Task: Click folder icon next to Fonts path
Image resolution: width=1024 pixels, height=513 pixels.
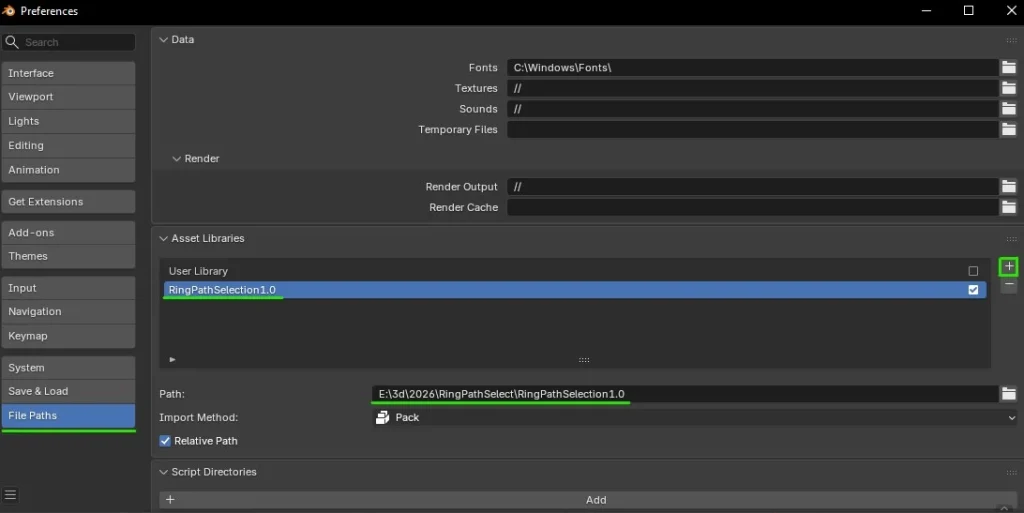Action: [x=1009, y=68]
